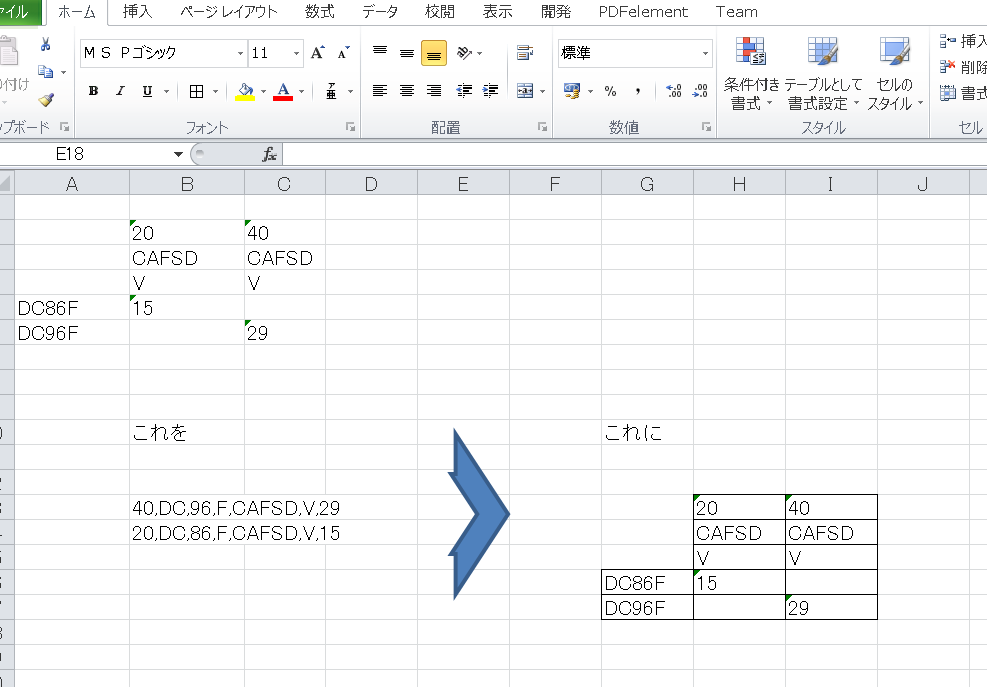
Task: Open the font name dropdown MS Pゴシック
Action: click(x=240, y=54)
